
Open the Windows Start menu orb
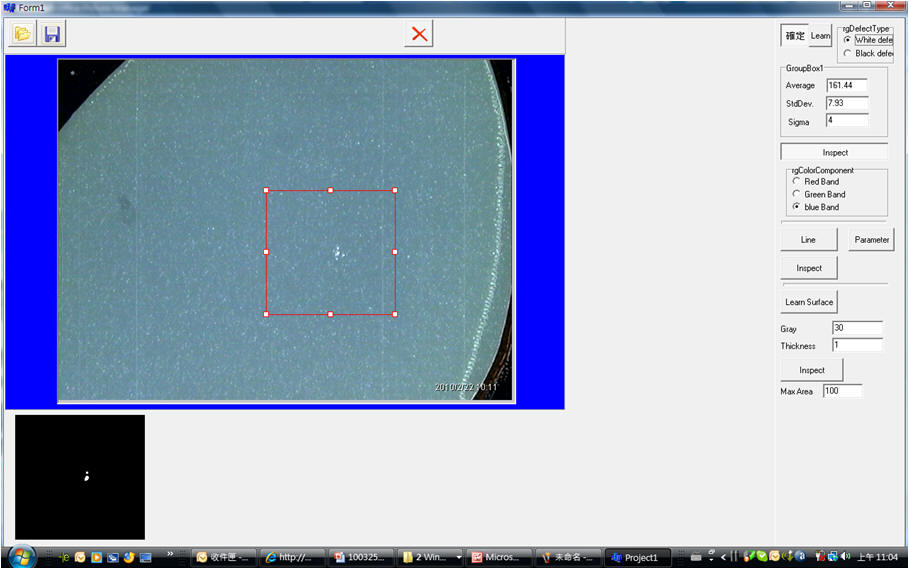coord(22,557)
